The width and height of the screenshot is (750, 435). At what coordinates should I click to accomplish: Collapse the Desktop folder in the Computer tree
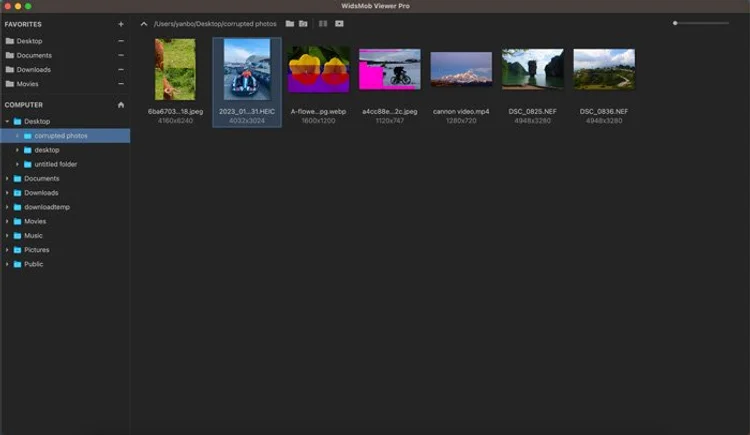click(7, 122)
